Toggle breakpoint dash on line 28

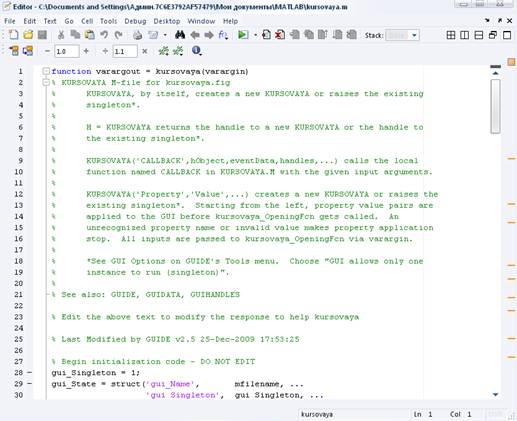click(x=29, y=373)
